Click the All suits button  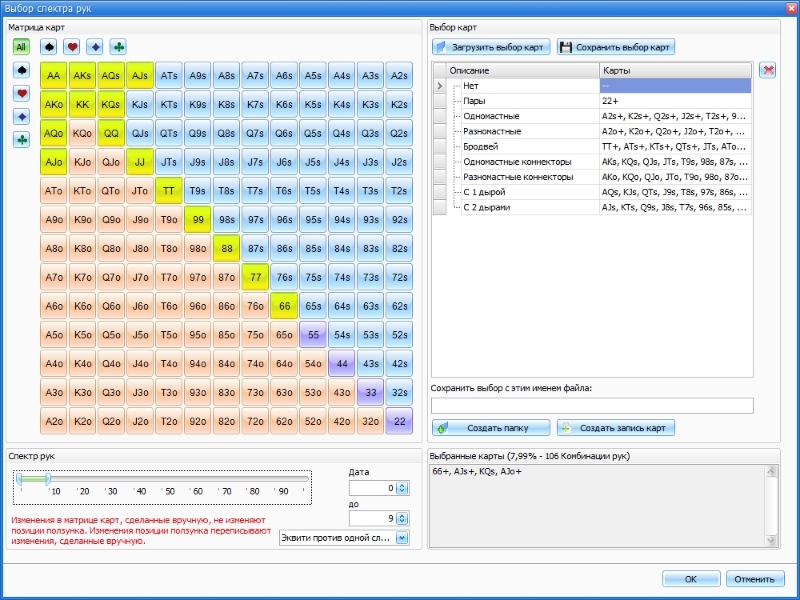click(x=21, y=47)
